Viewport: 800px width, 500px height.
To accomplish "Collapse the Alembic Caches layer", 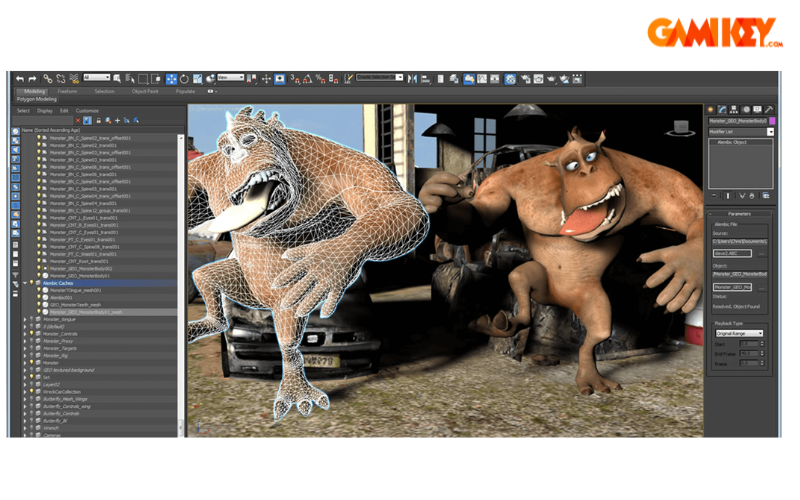I will [24, 283].
